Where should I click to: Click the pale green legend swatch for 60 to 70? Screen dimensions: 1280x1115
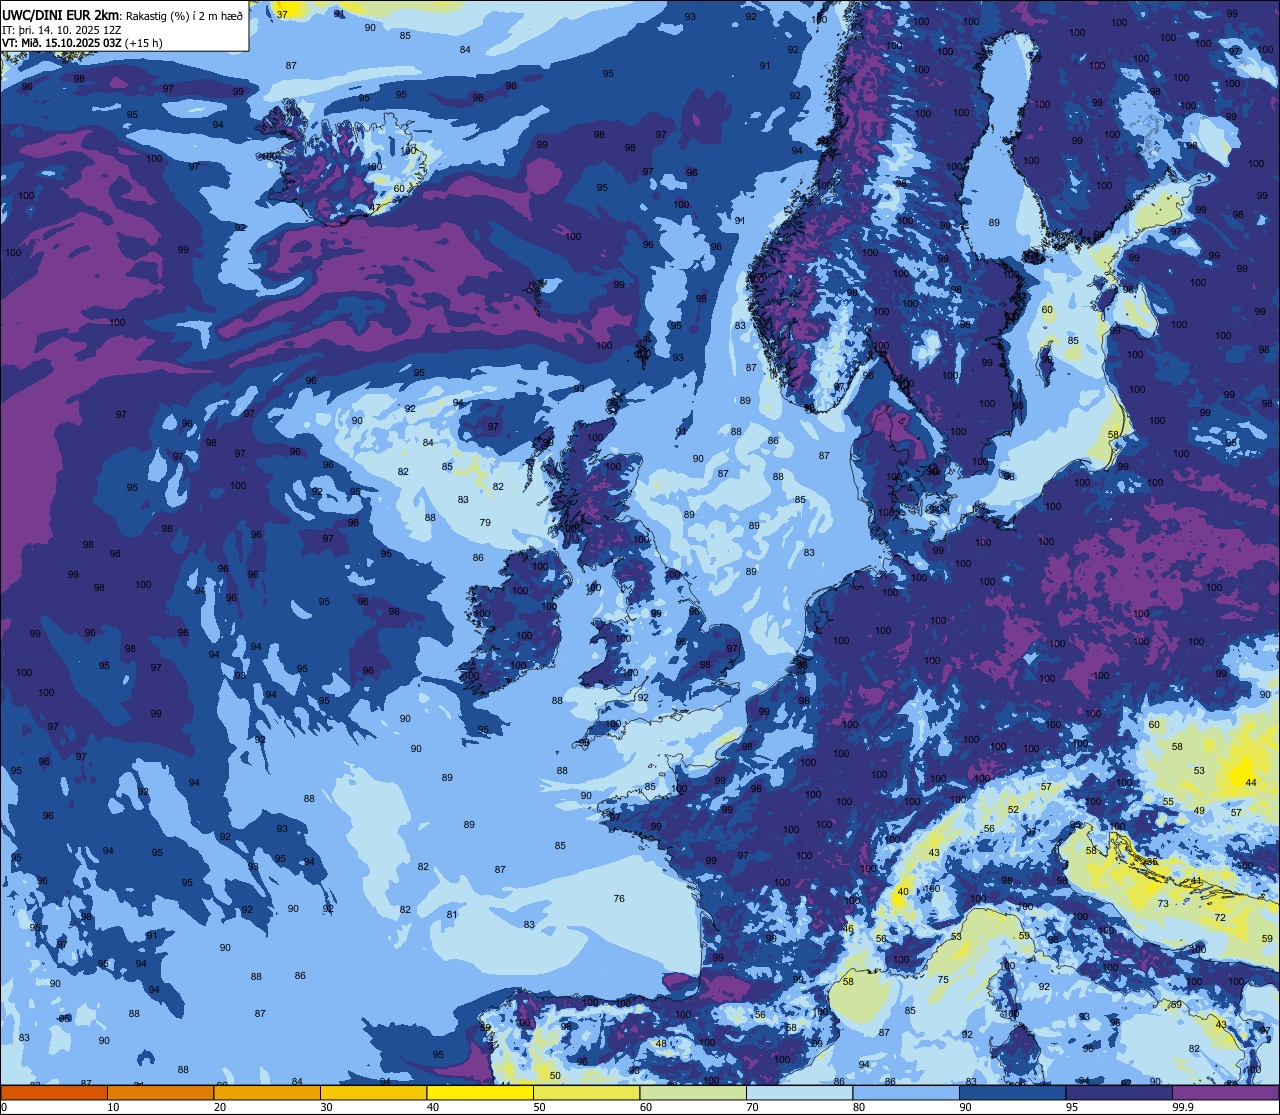coord(693,1092)
